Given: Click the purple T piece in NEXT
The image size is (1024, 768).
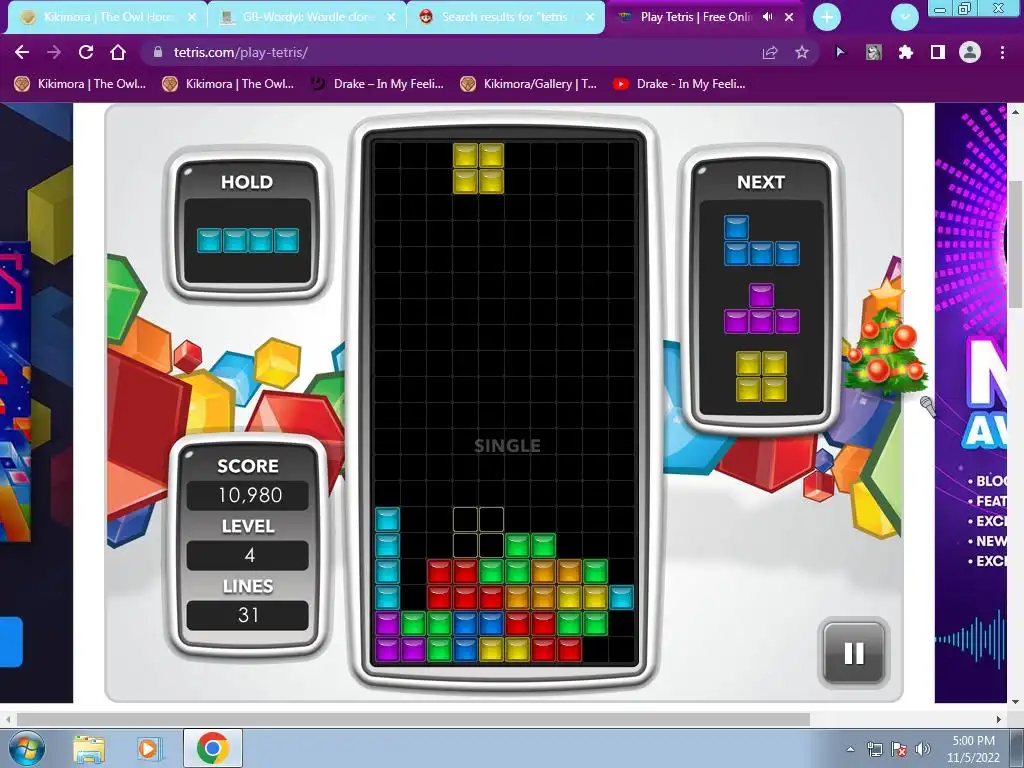Looking at the screenshot, I should [x=761, y=309].
